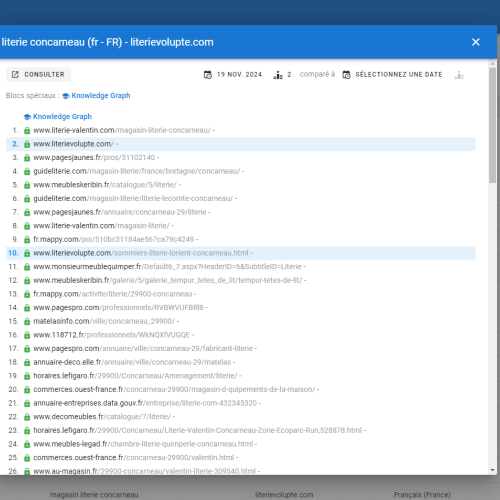This screenshot has width=500, height=500.
Task: Click the ranking podium icon beside 2
Action: tap(278, 75)
